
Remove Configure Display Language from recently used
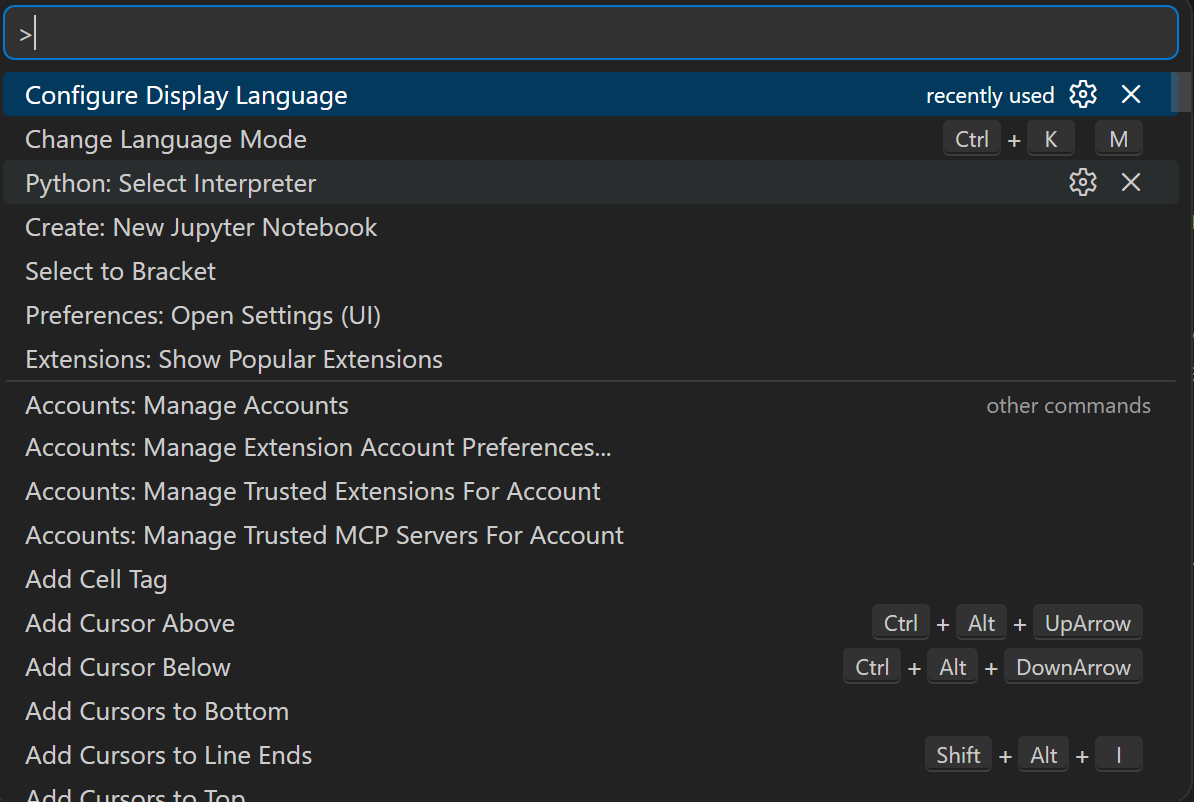pyautogui.click(x=1131, y=94)
